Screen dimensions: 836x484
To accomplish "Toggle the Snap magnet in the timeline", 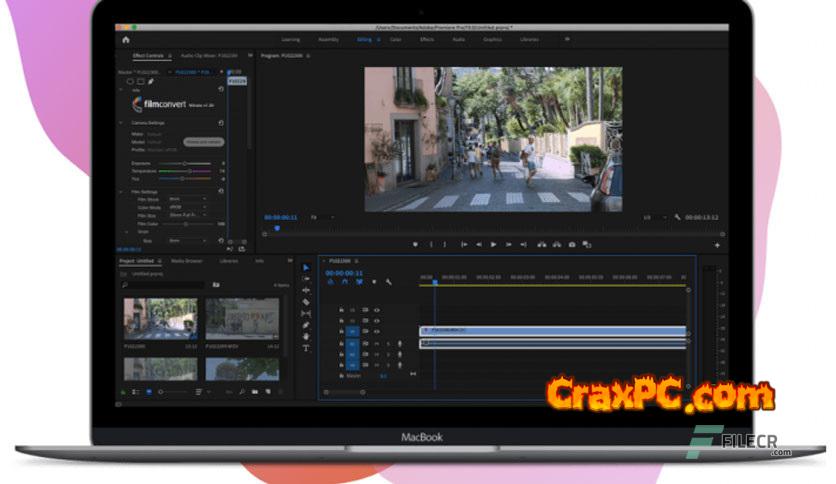I will (x=345, y=282).
